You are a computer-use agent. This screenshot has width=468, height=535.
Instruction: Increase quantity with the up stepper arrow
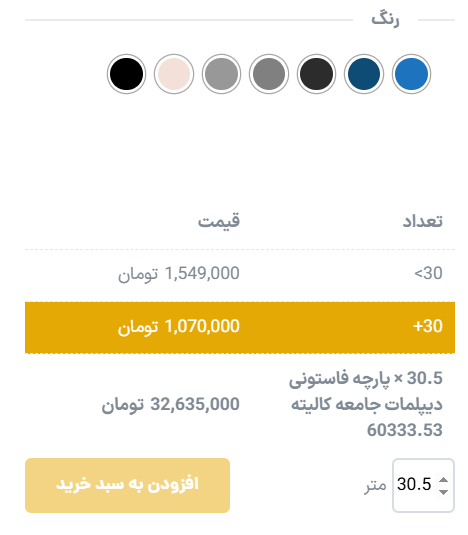(443, 480)
